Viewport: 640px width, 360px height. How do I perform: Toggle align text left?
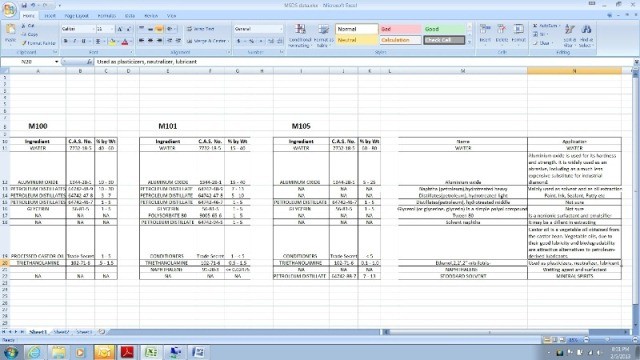pos(142,41)
